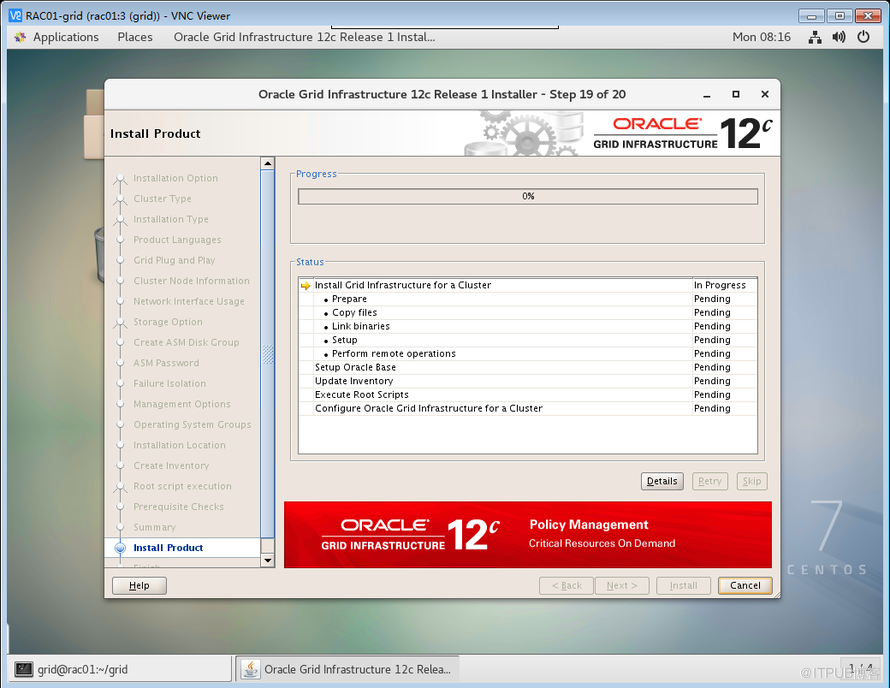Click the network status icon in the top panel

point(814,37)
